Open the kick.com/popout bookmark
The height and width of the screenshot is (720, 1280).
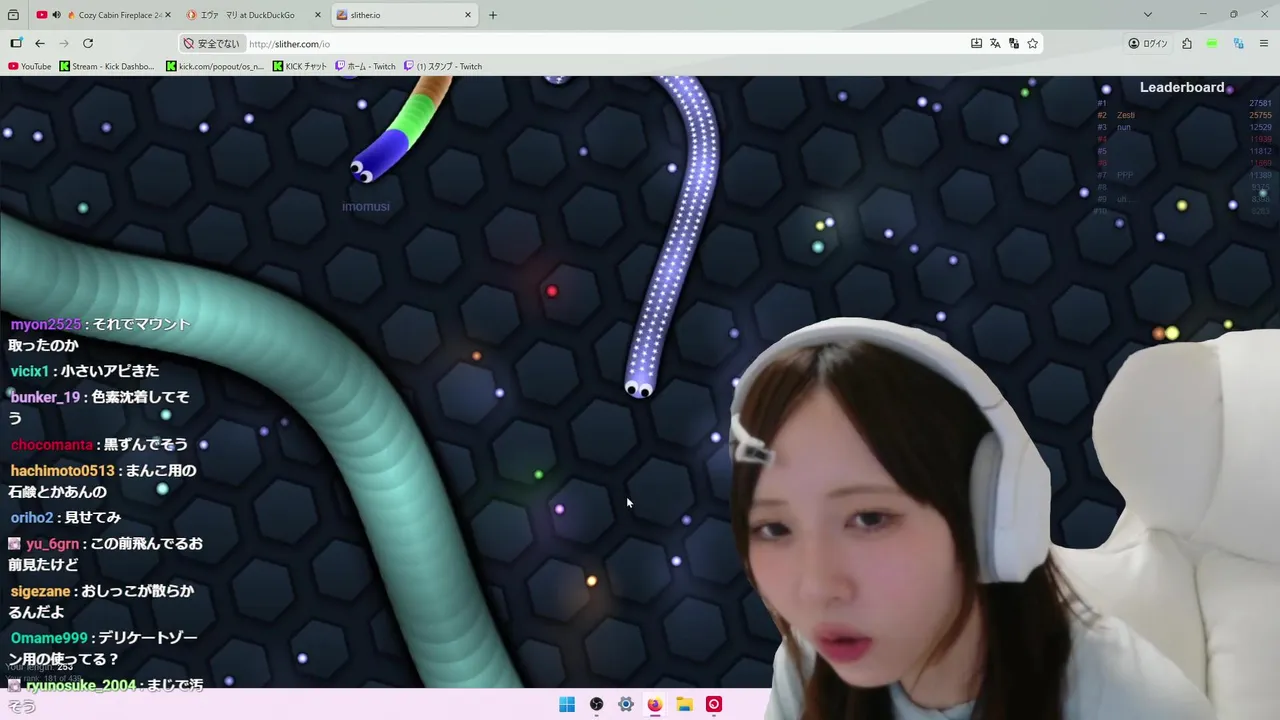pos(215,66)
